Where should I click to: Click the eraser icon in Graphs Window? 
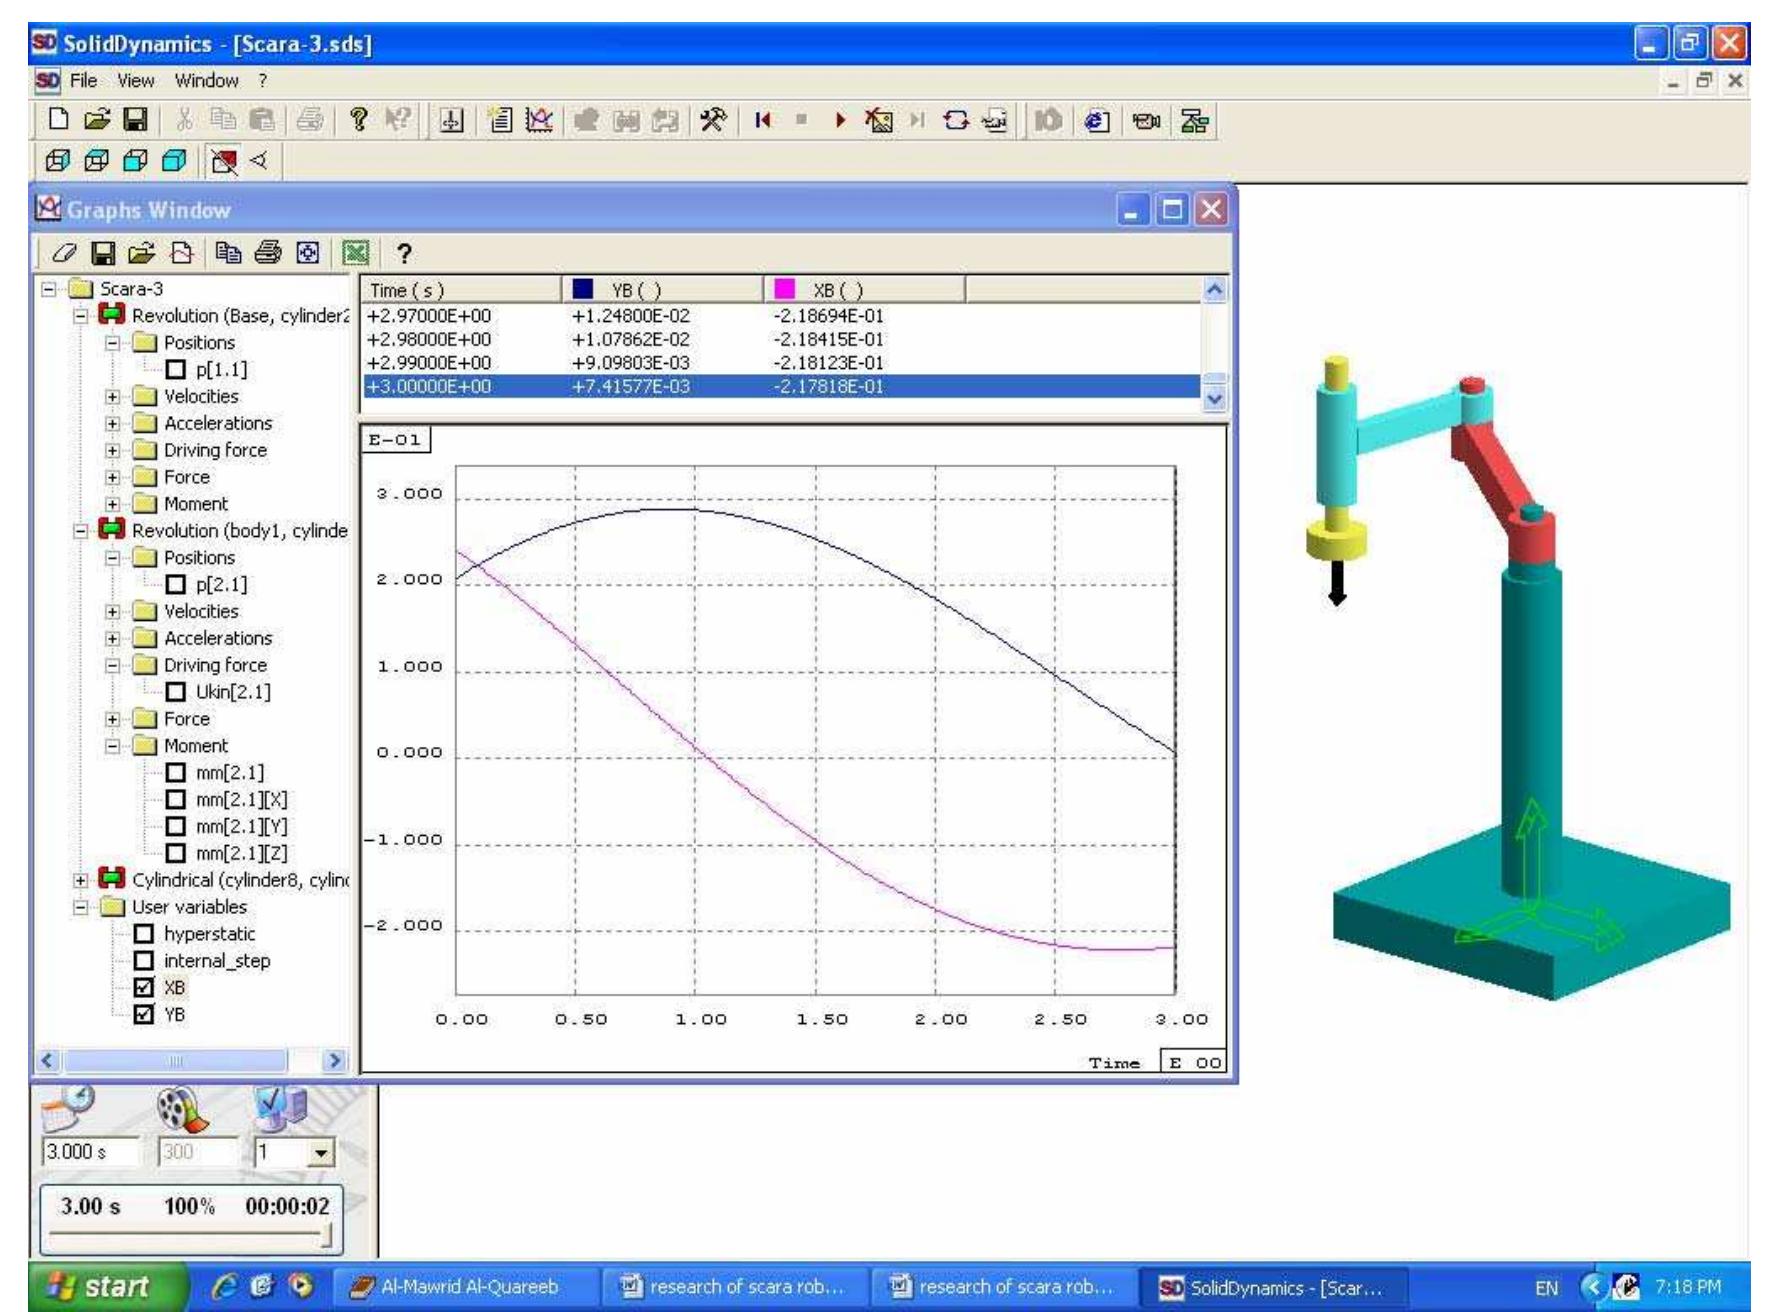click(64, 254)
